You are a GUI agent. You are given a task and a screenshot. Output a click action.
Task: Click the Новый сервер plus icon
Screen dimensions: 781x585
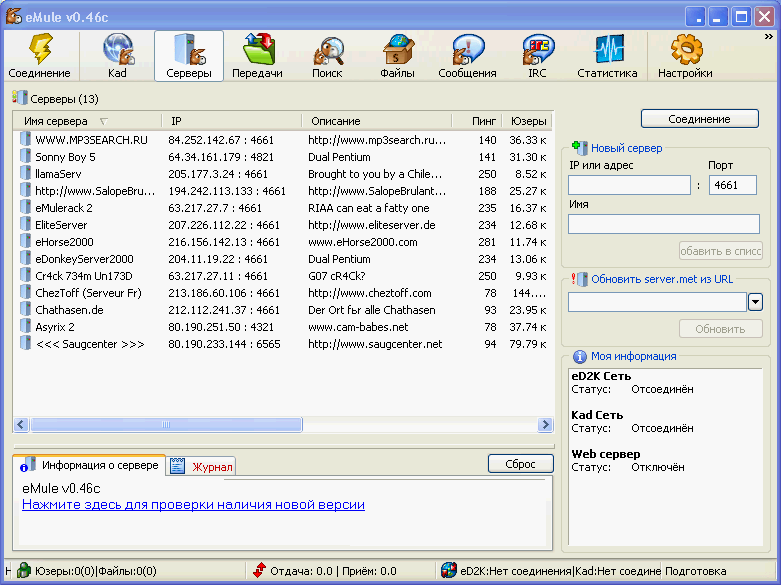click(580, 147)
